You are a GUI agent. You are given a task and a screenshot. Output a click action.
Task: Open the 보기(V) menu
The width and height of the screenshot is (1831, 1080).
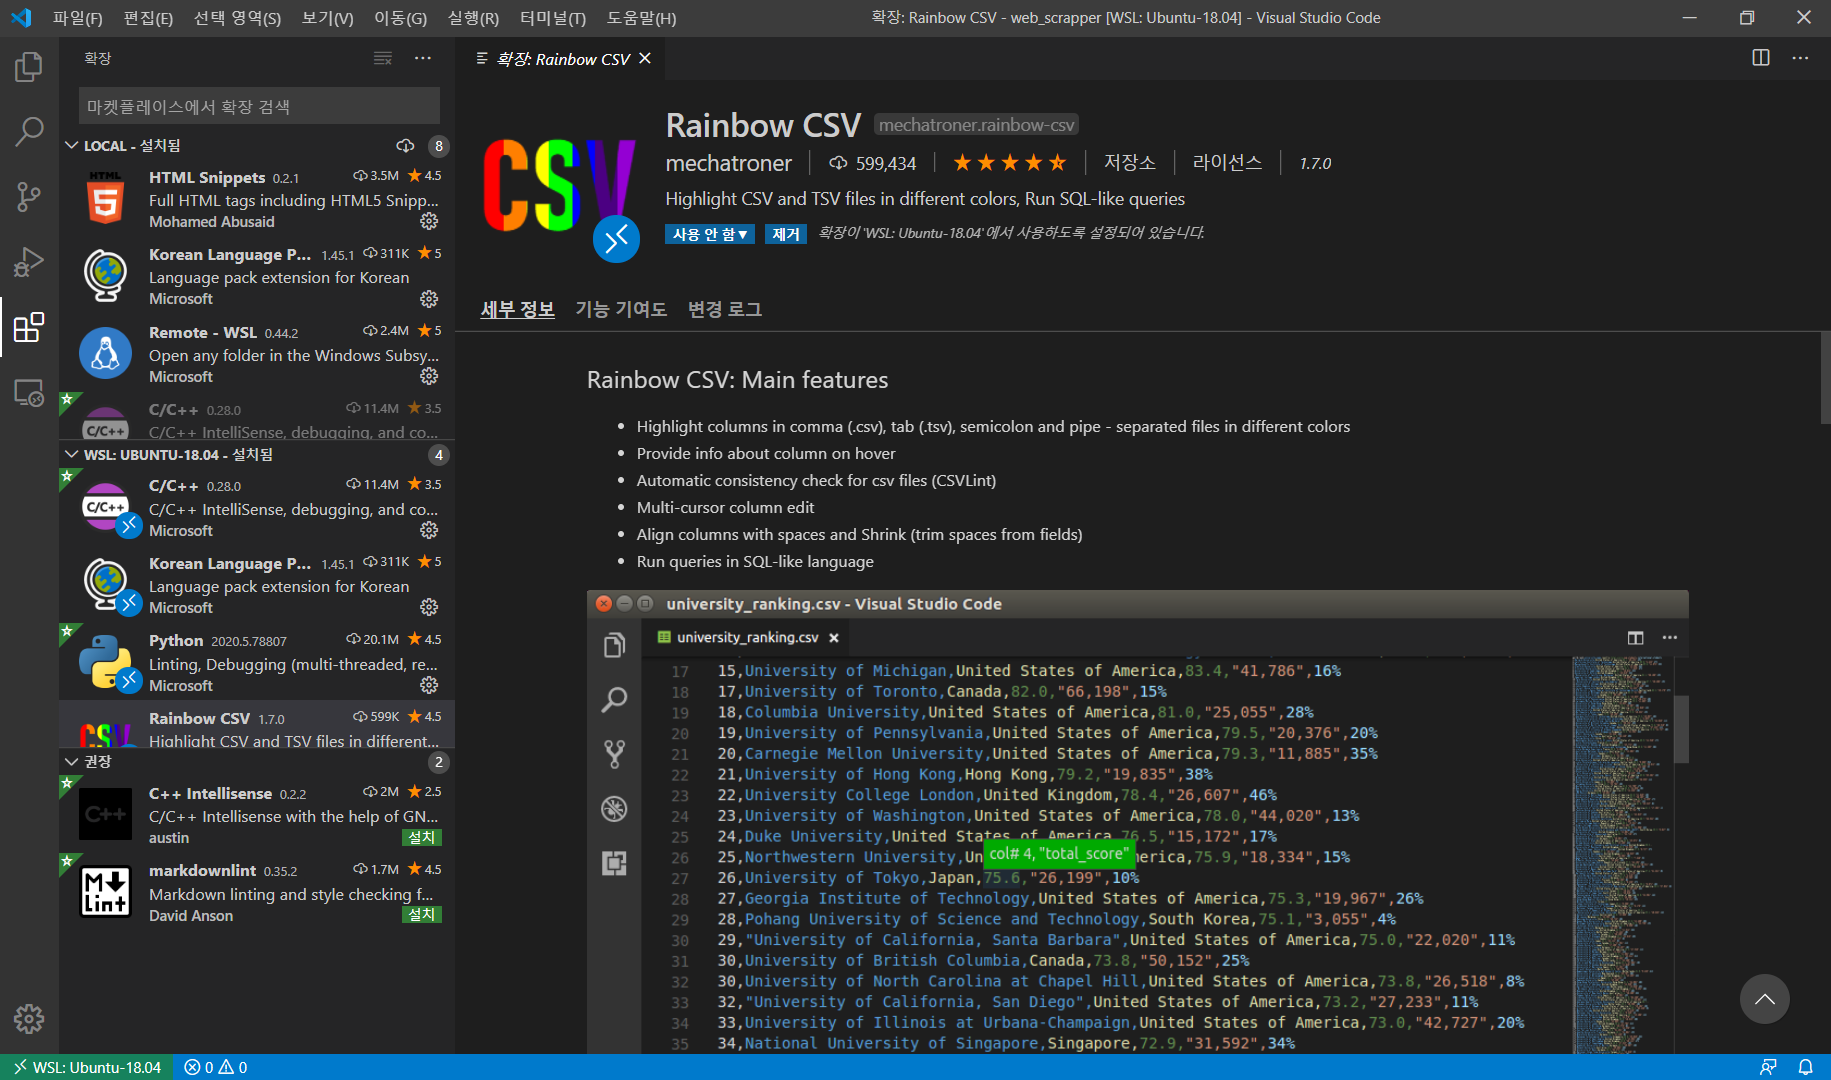[327, 18]
